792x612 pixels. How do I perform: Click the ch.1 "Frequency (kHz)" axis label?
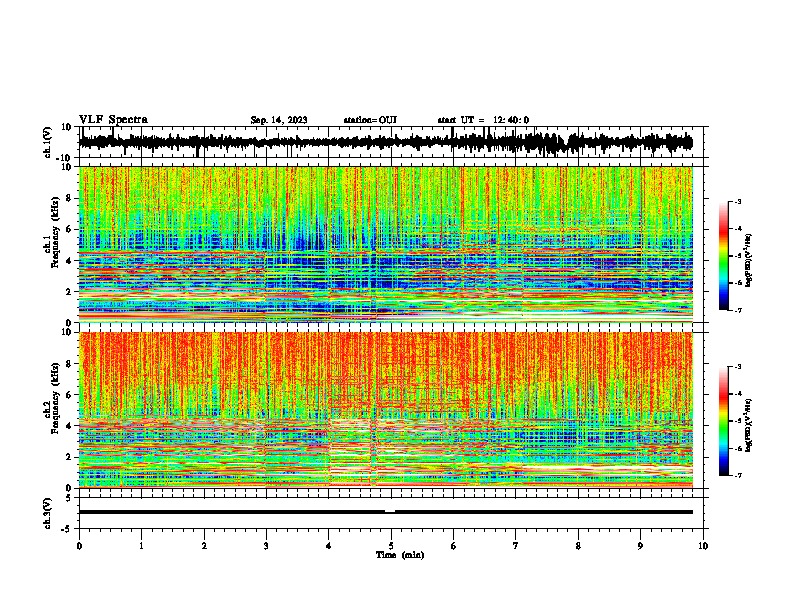point(55,233)
